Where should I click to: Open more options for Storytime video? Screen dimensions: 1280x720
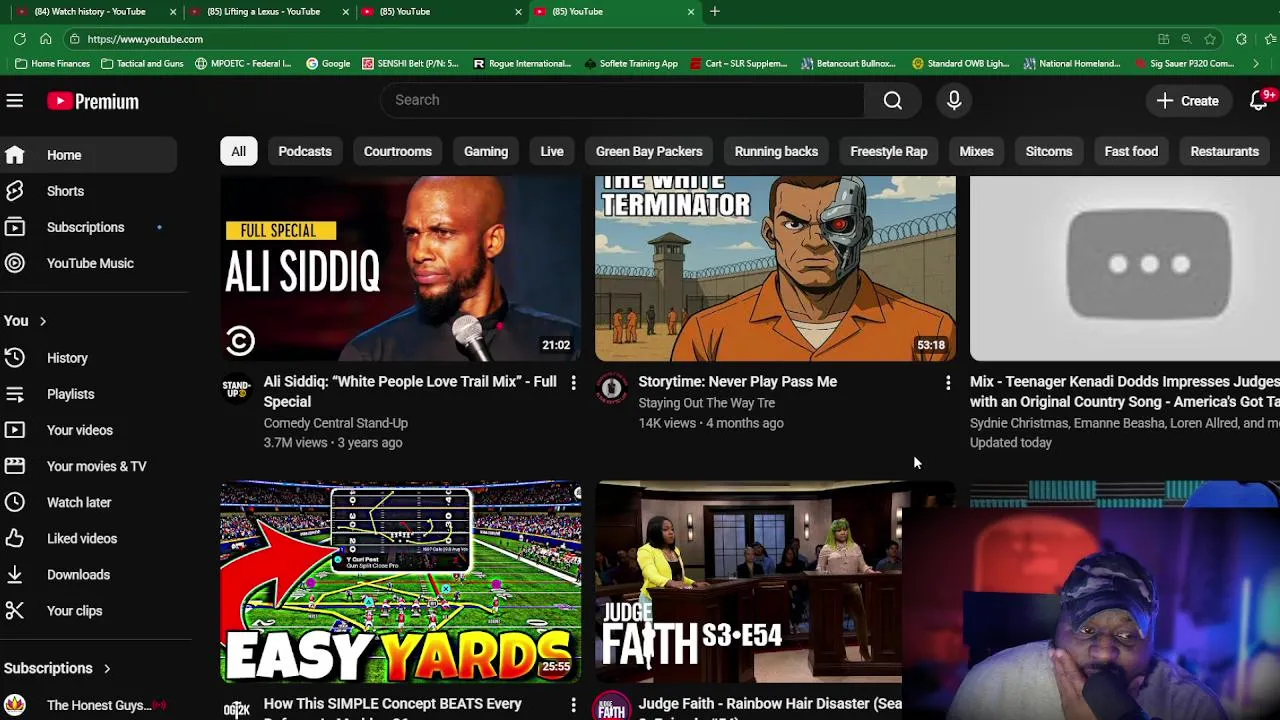[x=948, y=382]
